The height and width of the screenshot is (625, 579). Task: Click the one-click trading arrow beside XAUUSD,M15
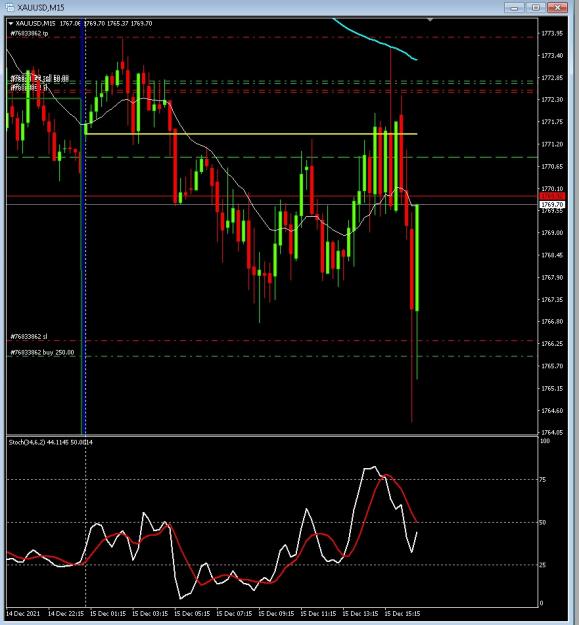pyautogui.click(x=11, y=24)
